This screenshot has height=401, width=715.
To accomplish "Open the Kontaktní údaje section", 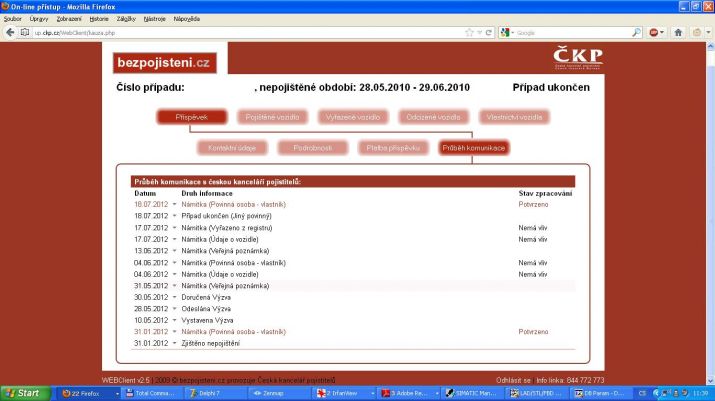I will pos(232,148).
